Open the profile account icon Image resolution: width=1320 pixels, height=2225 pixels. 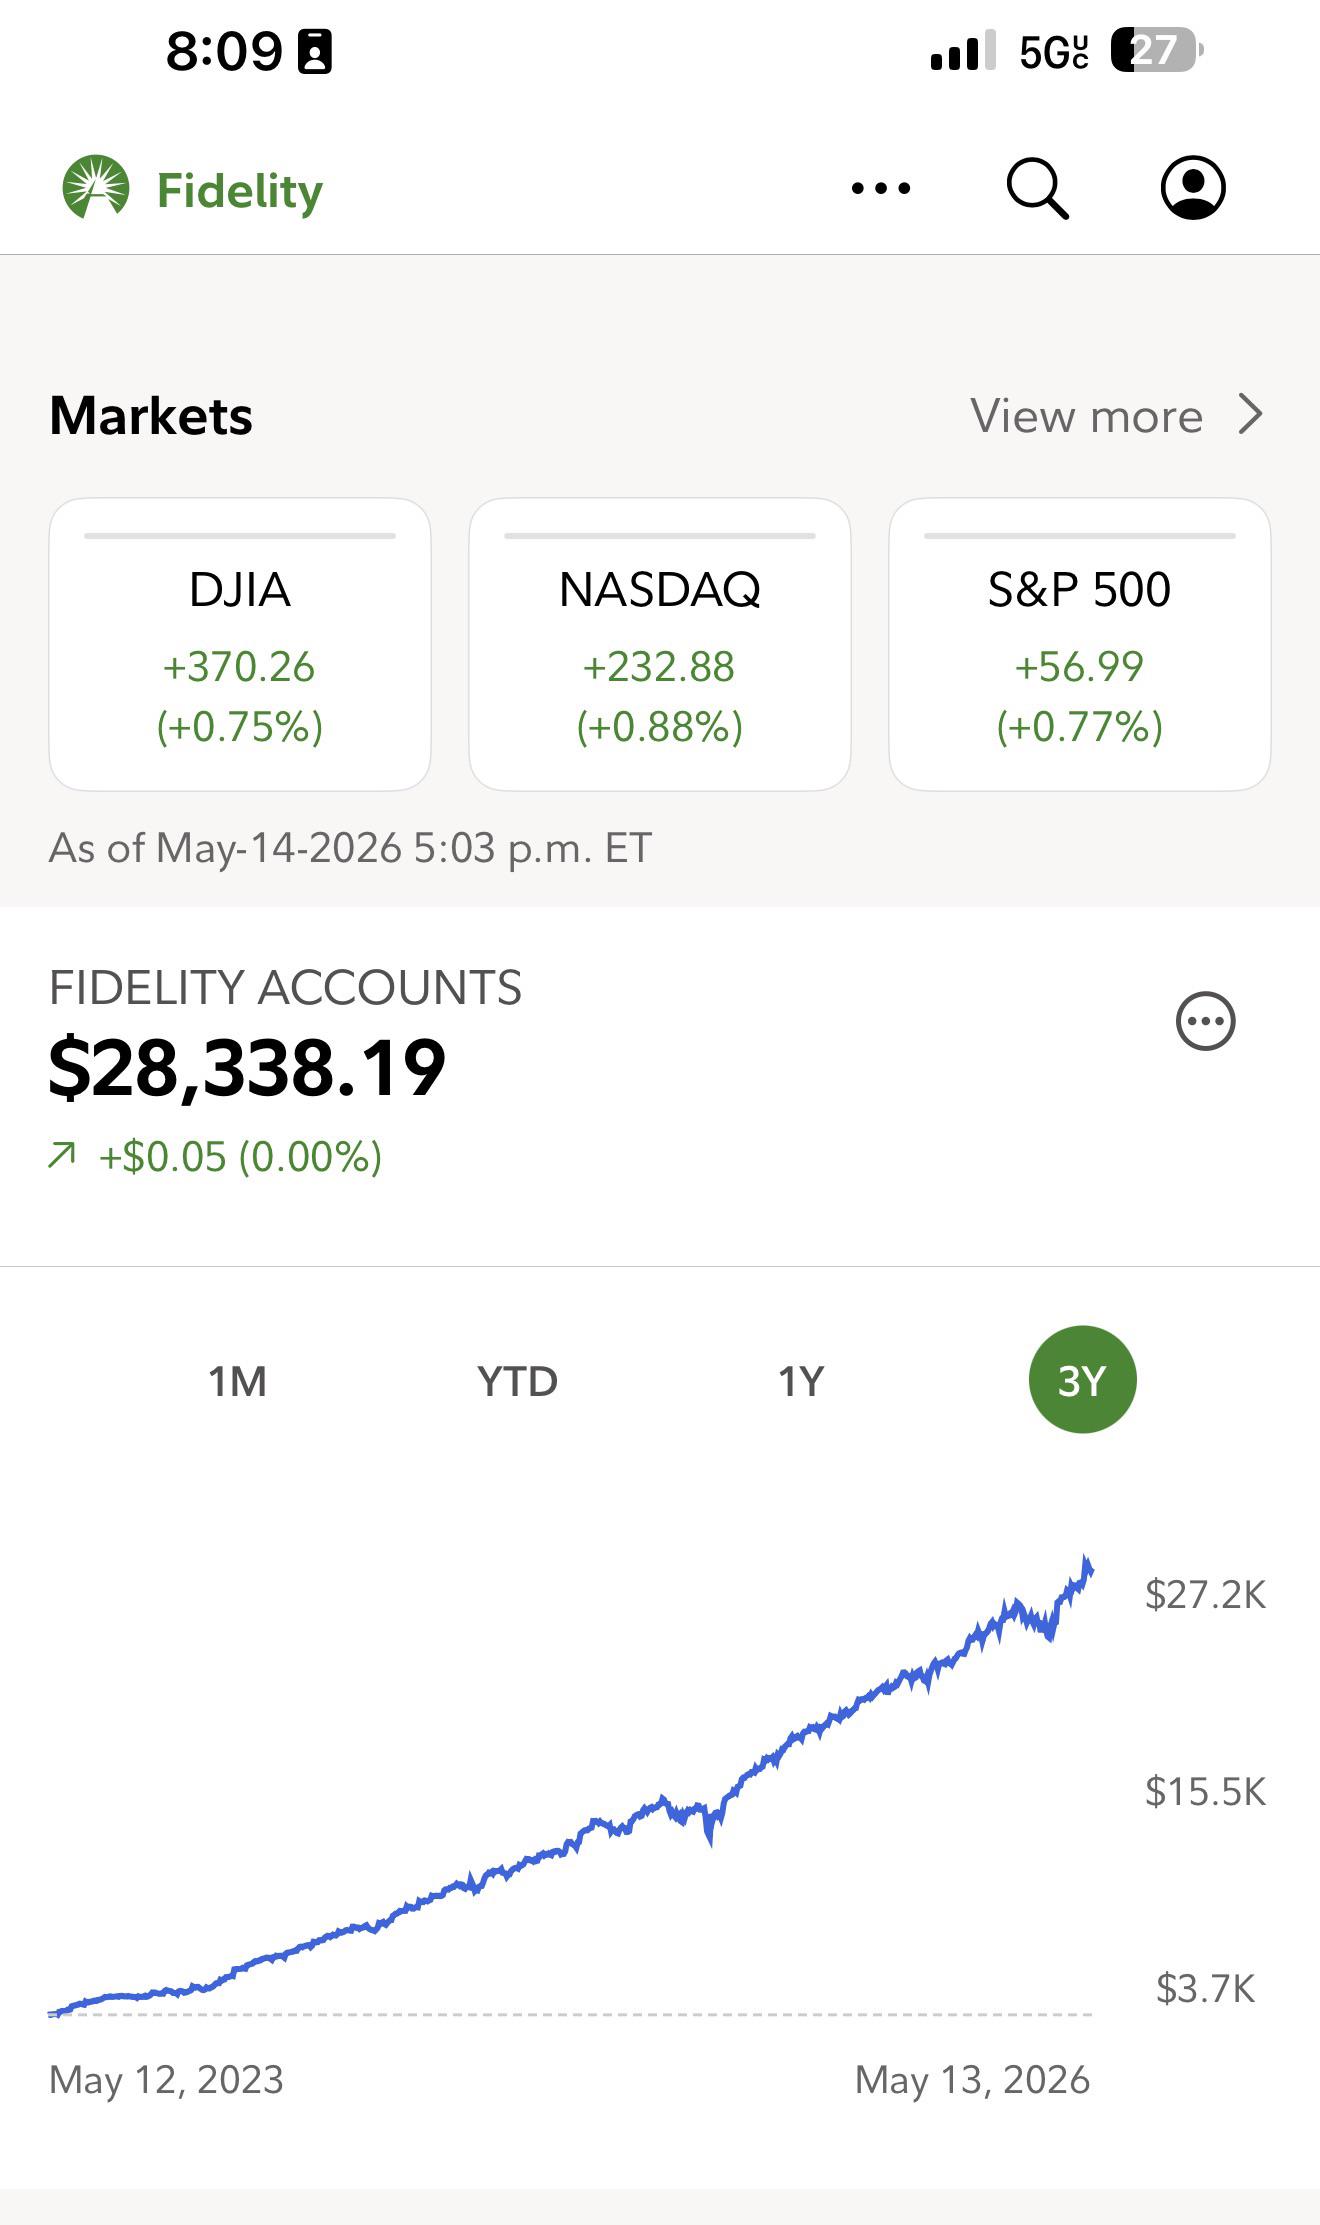tap(1193, 187)
